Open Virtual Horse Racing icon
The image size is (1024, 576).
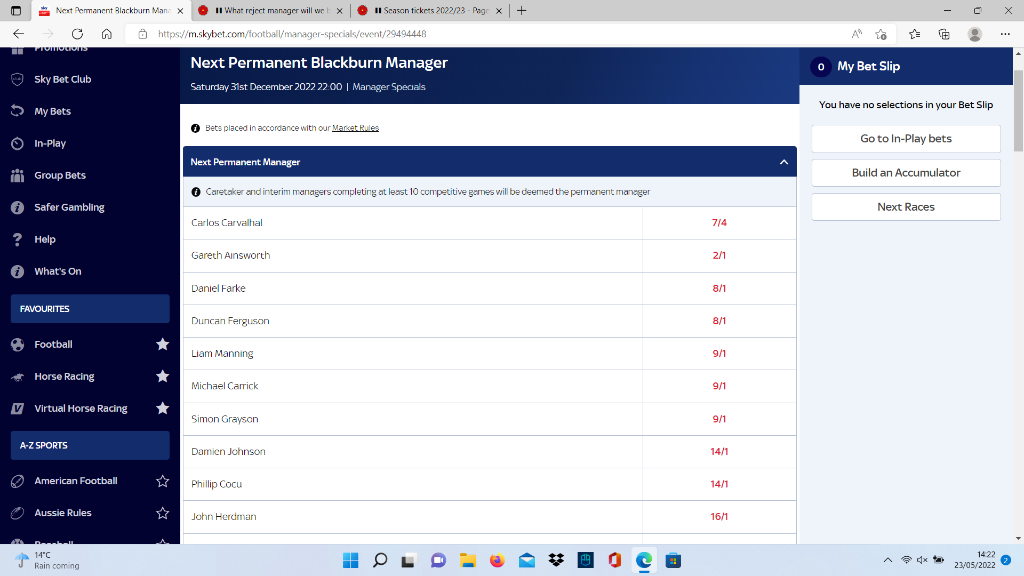pyautogui.click(x=18, y=408)
